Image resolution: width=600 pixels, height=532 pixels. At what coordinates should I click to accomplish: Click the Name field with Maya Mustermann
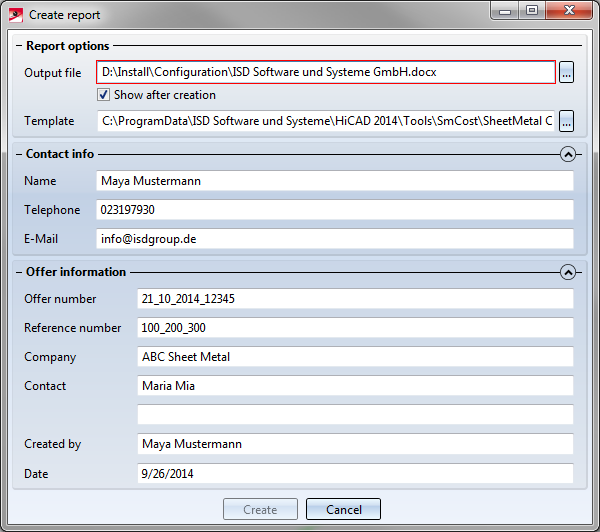[x=335, y=181]
